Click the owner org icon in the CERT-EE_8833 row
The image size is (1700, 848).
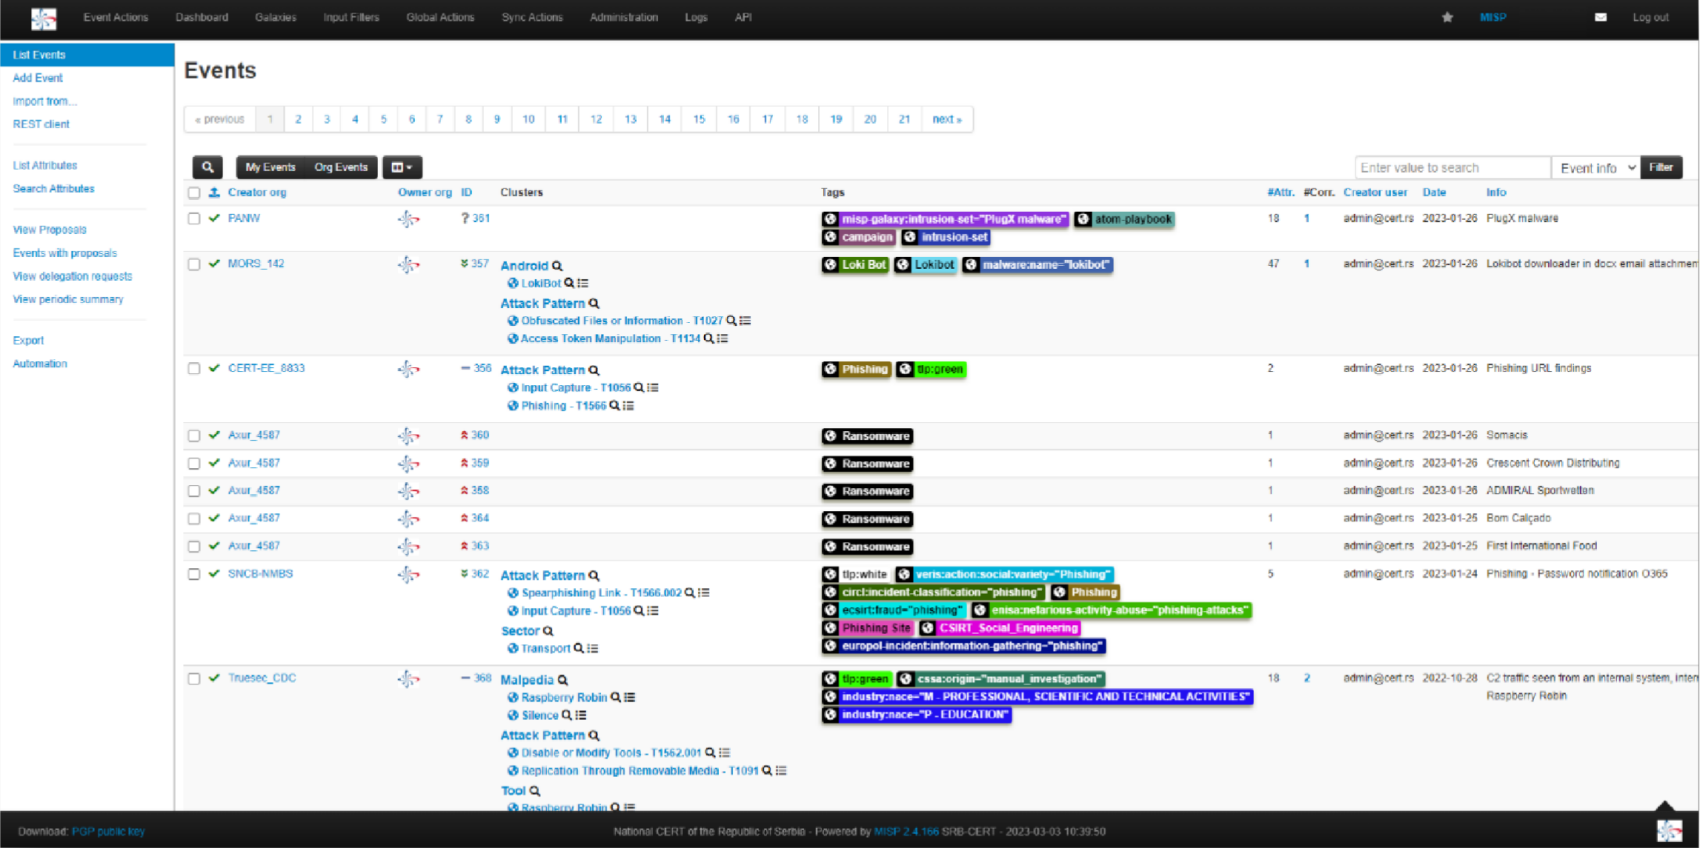click(x=408, y=369)
